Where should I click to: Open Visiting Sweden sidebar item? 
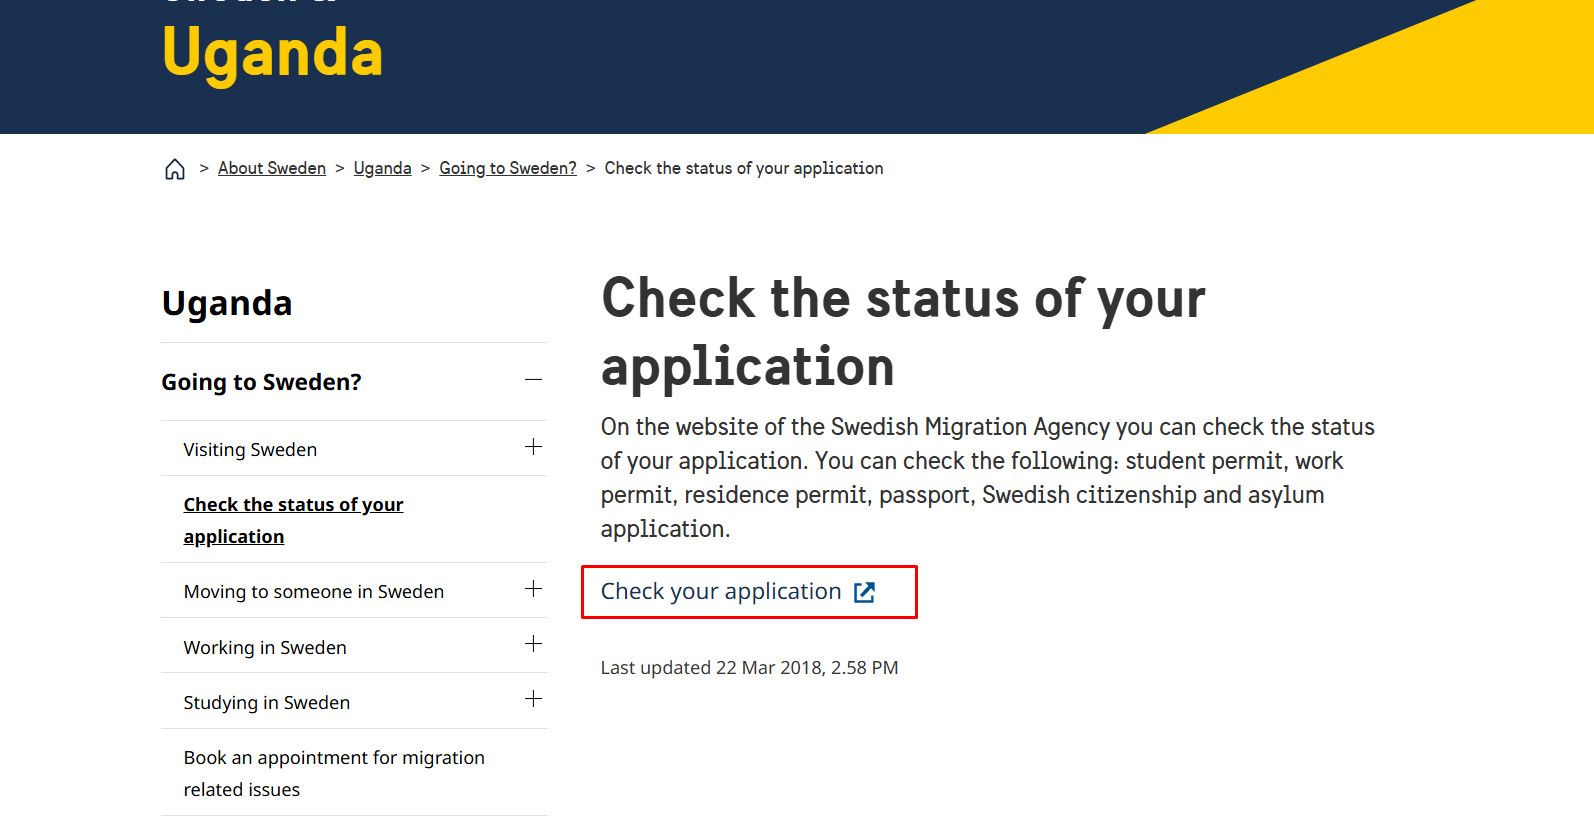(x=250, y=450)
